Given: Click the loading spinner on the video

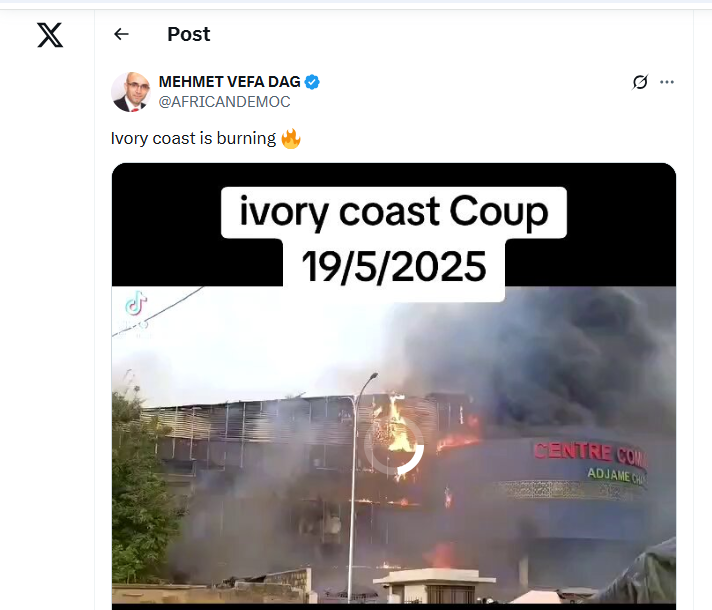Looking at the screenshot, I should [394, 447].
